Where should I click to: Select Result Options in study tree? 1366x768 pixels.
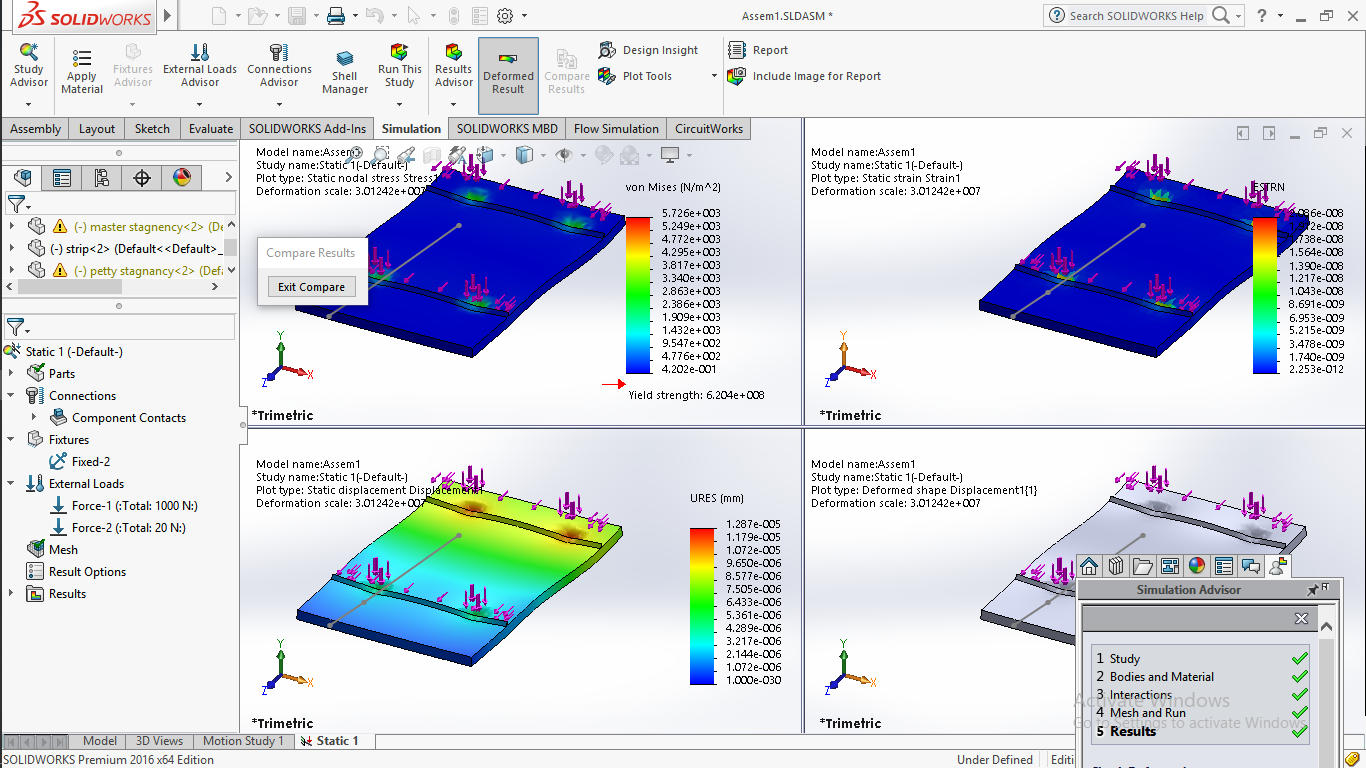(76, 571)
